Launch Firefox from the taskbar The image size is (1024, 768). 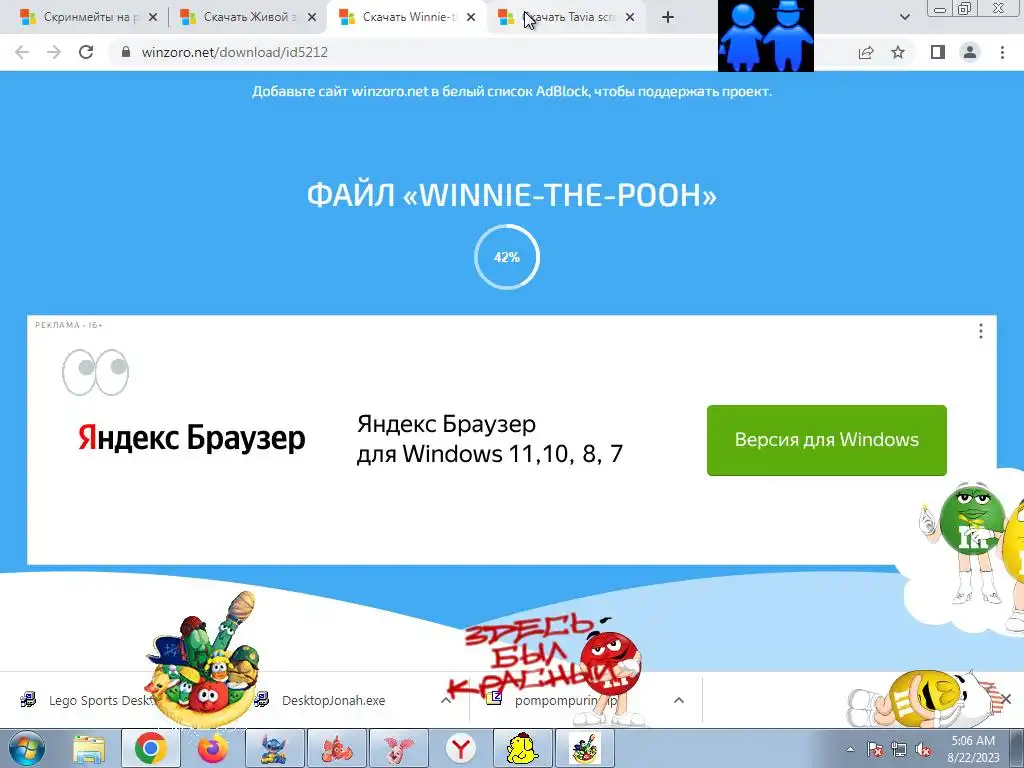click(212, 748)
